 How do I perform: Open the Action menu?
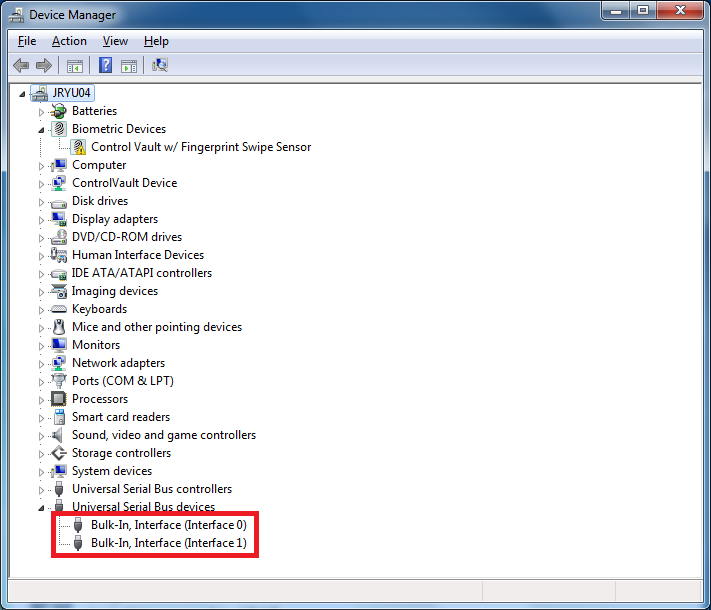point(69,41)
